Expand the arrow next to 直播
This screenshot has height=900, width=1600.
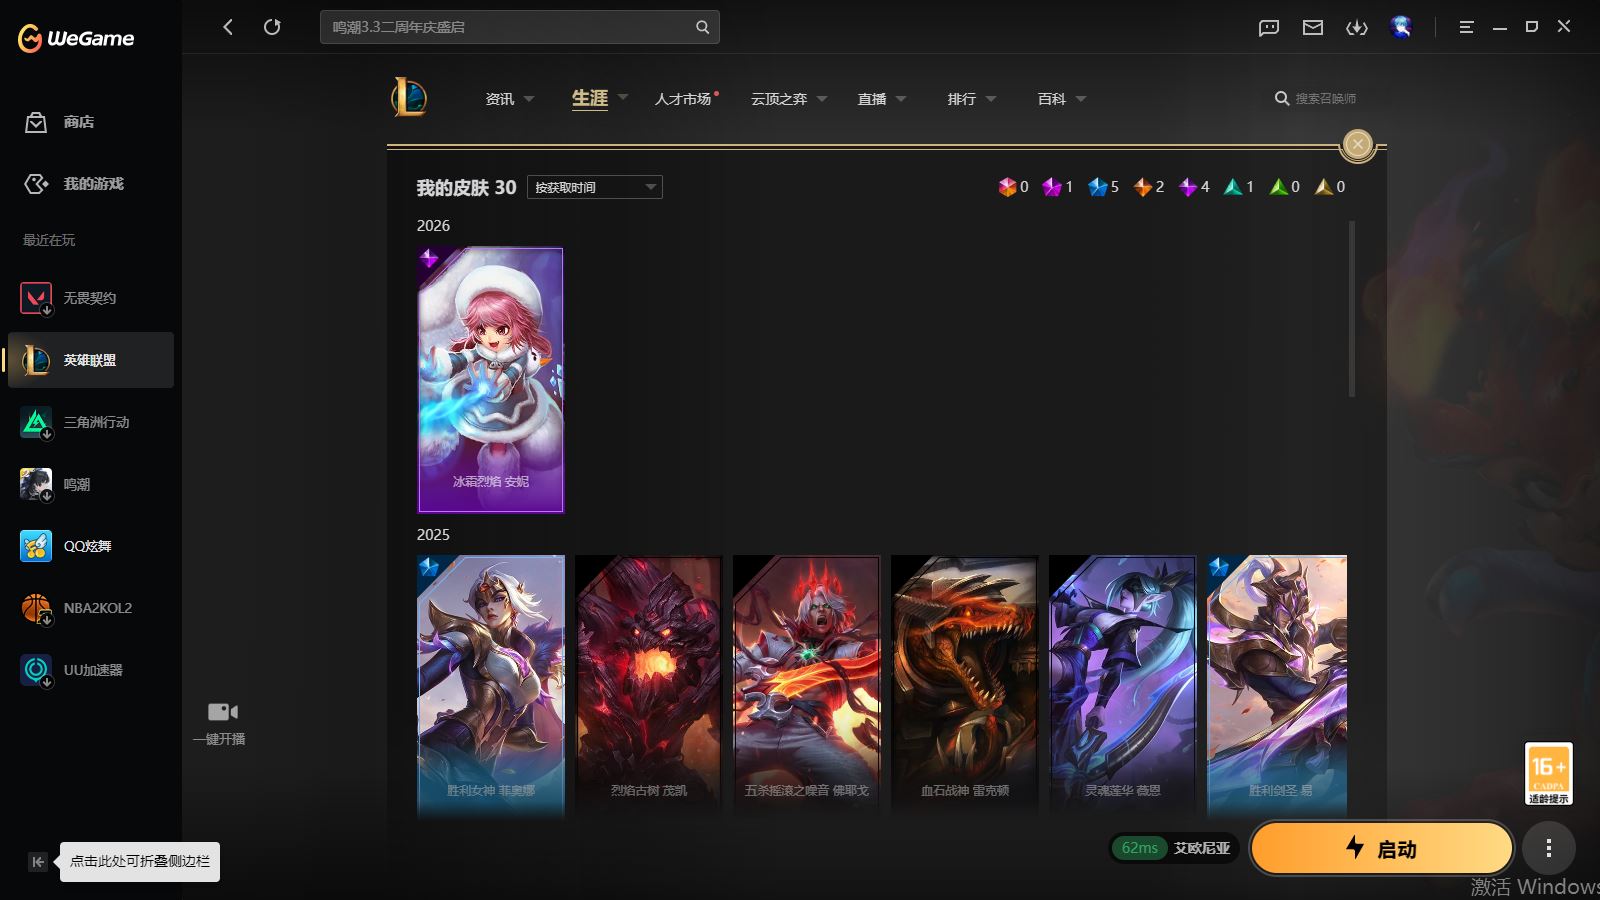click(901, 99)
